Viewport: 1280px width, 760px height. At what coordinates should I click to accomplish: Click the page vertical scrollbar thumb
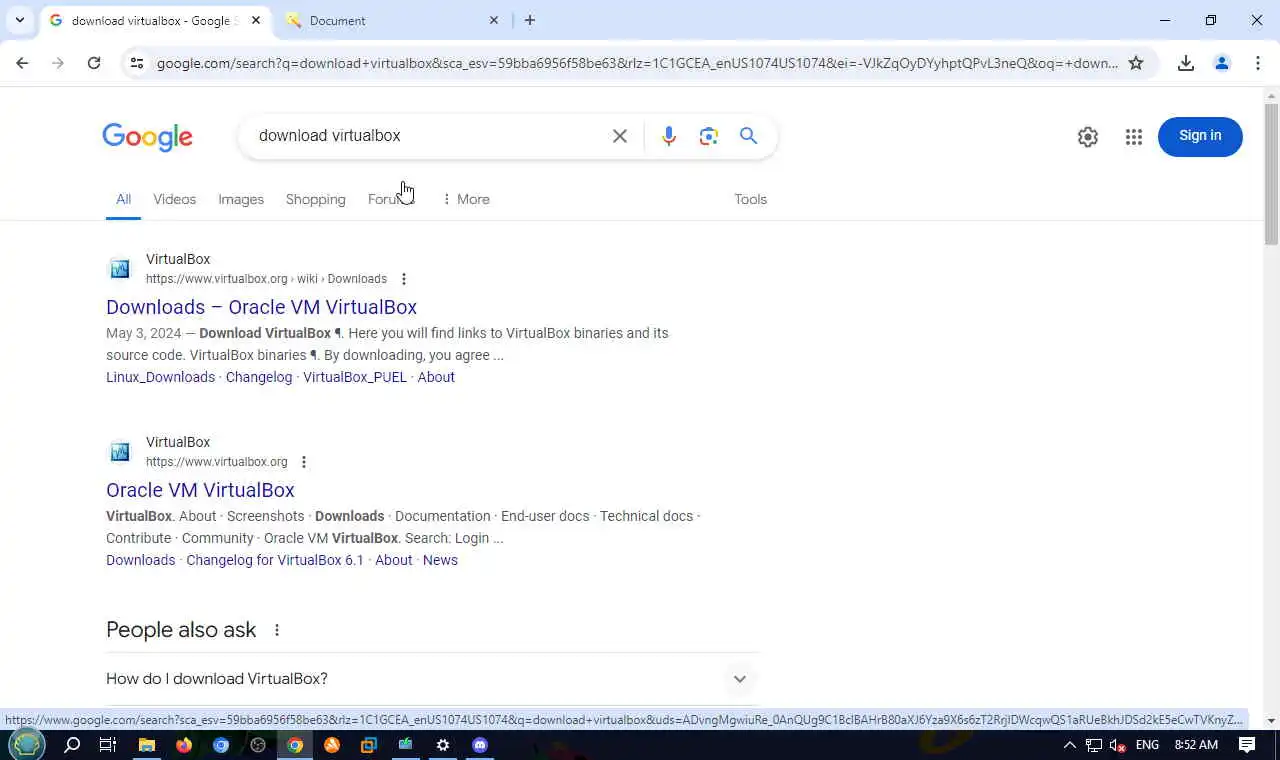coord(1271,173)
